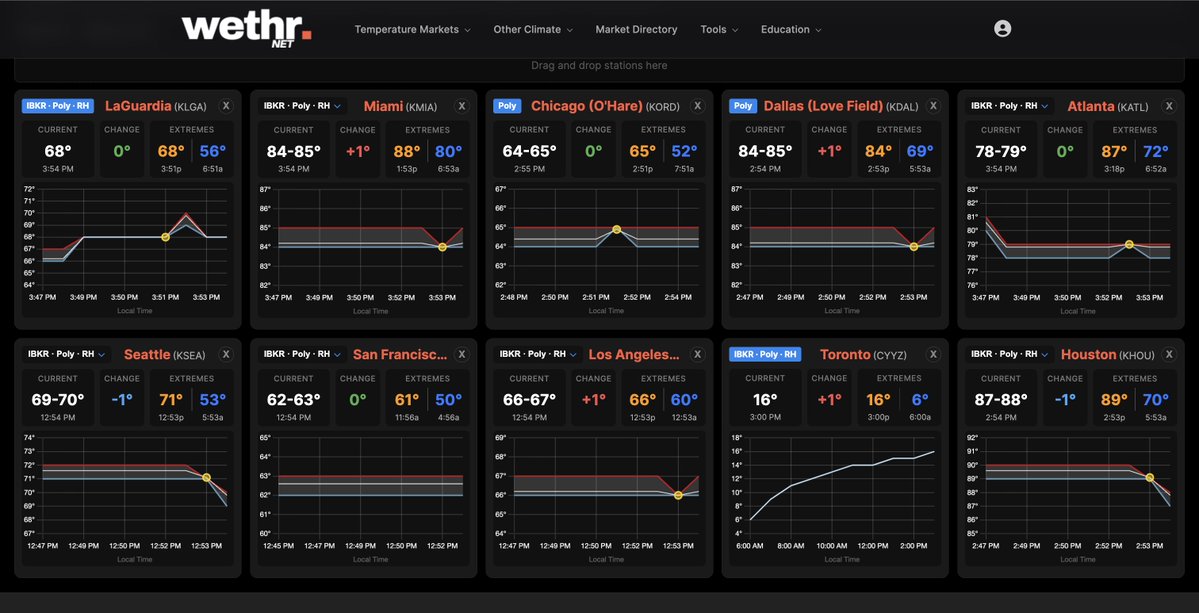Click the yellow marker on LaGuardia chart
1199x613 pixels.
pyautogui.click(x=165, y=237)
